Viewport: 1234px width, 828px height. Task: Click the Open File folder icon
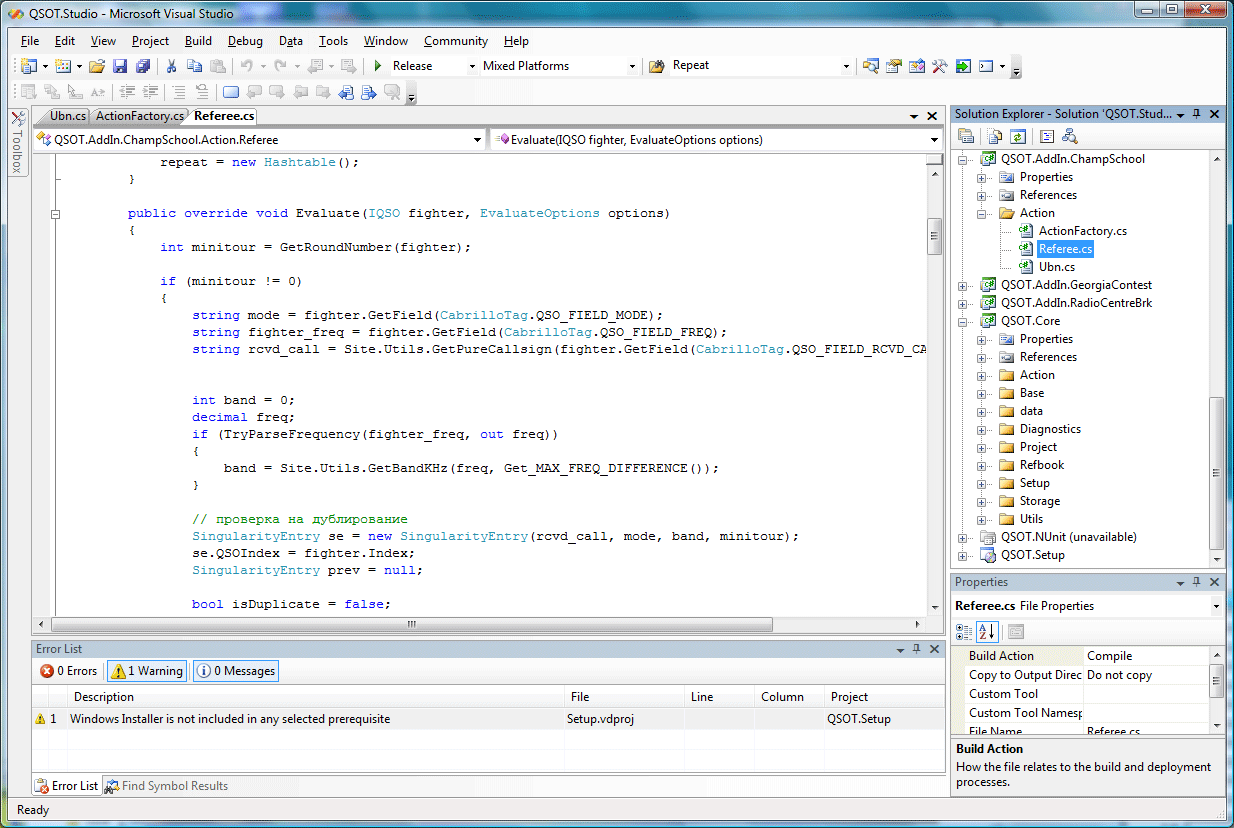point(97,66)
